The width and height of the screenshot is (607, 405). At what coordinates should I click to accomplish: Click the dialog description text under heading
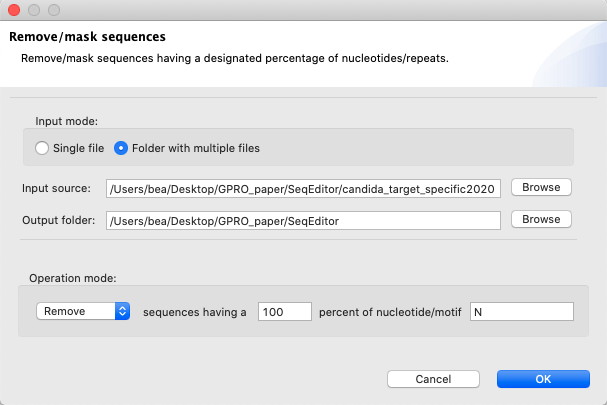pyautogui.click(x=235, y=58)
